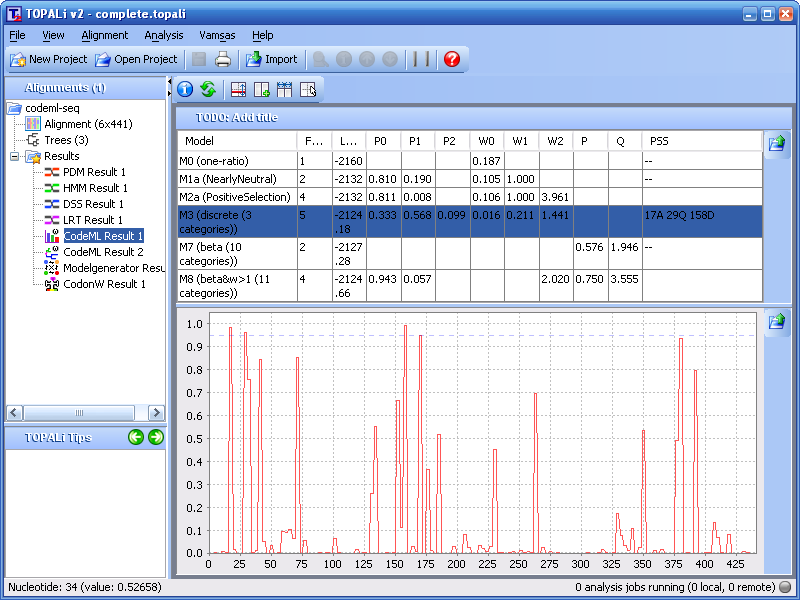Click the PSS column header
This screenshot has width=800, height=600.
pyautogui.click(x=702, y=141)
